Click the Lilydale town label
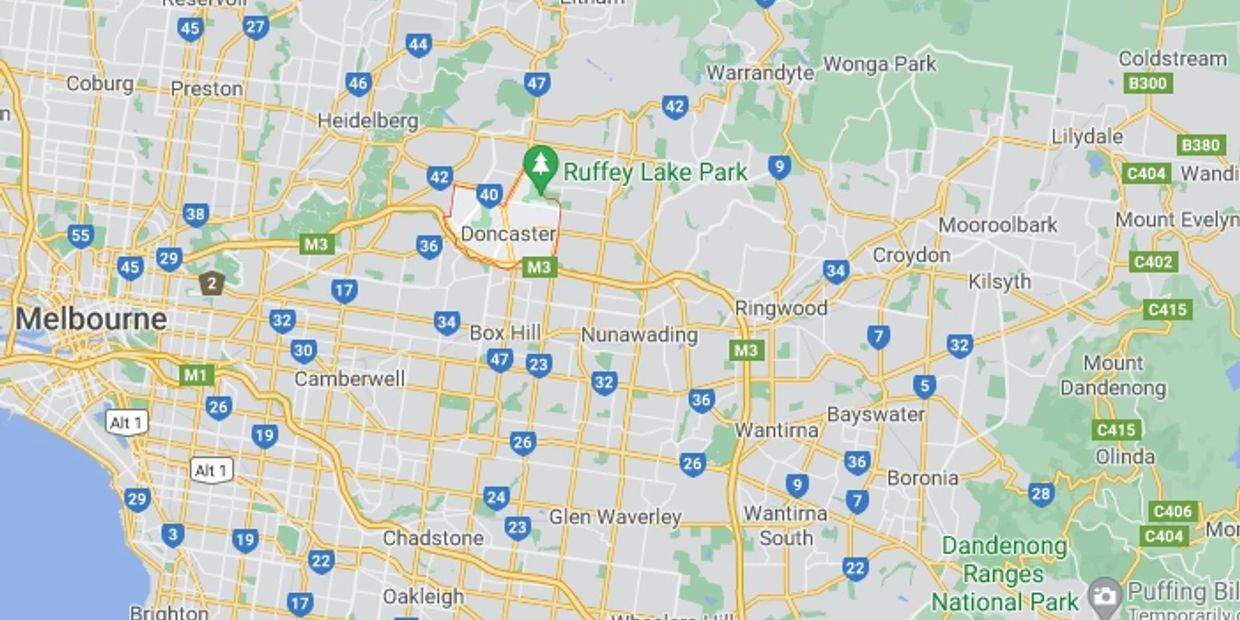 (1087, 136)
